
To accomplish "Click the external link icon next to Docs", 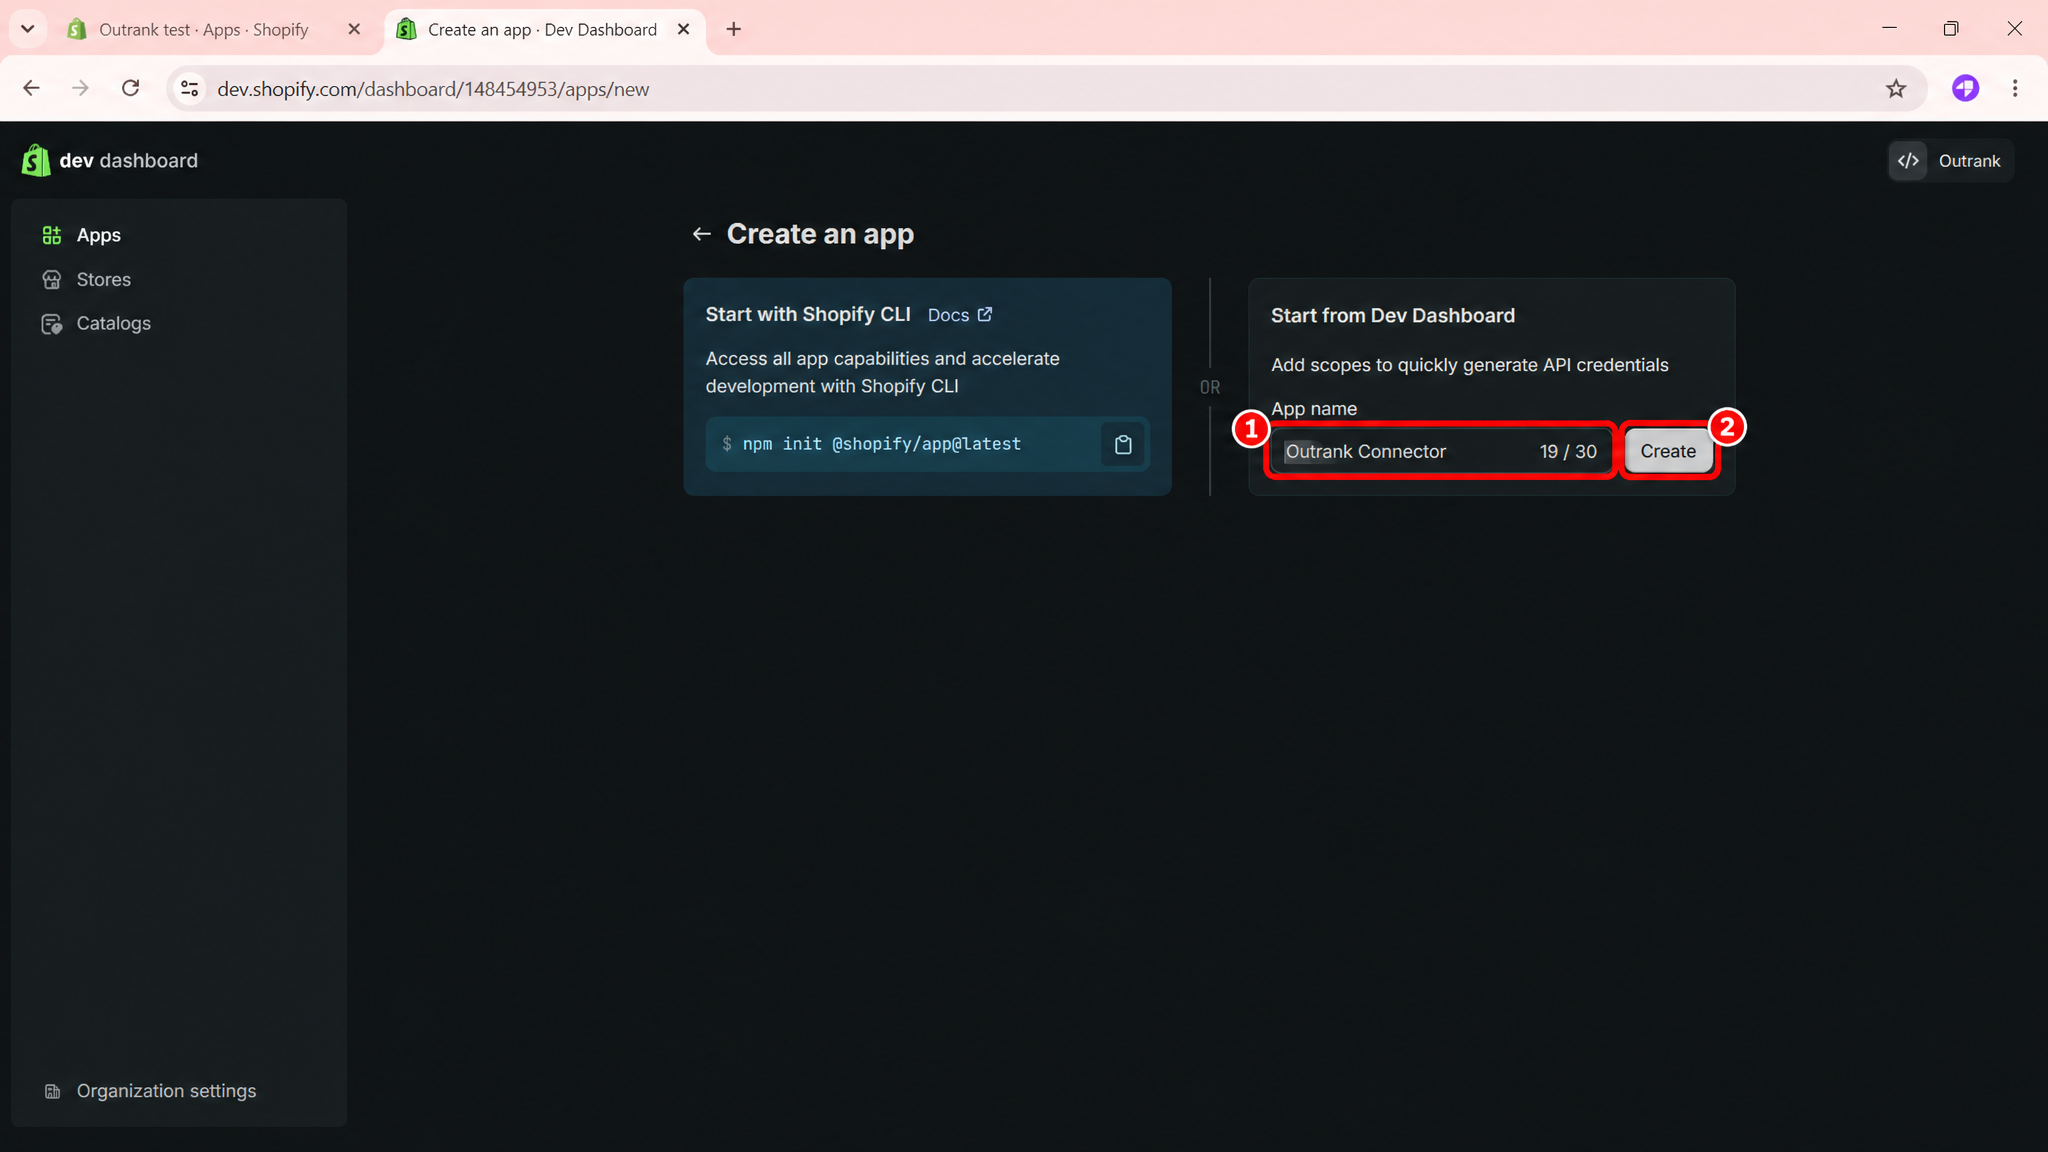I will coord(985,314).
